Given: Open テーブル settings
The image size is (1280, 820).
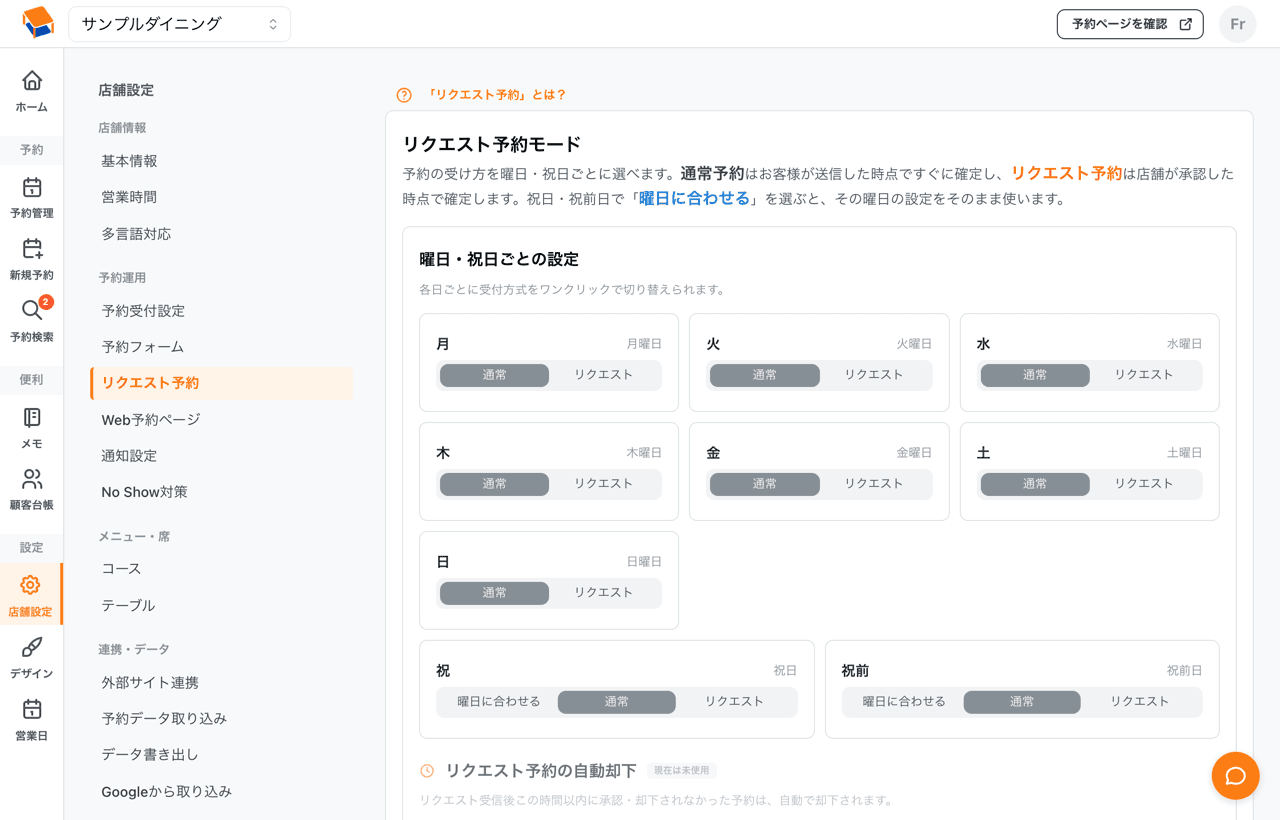Looking at the screenshot, I should coord(222,606).
